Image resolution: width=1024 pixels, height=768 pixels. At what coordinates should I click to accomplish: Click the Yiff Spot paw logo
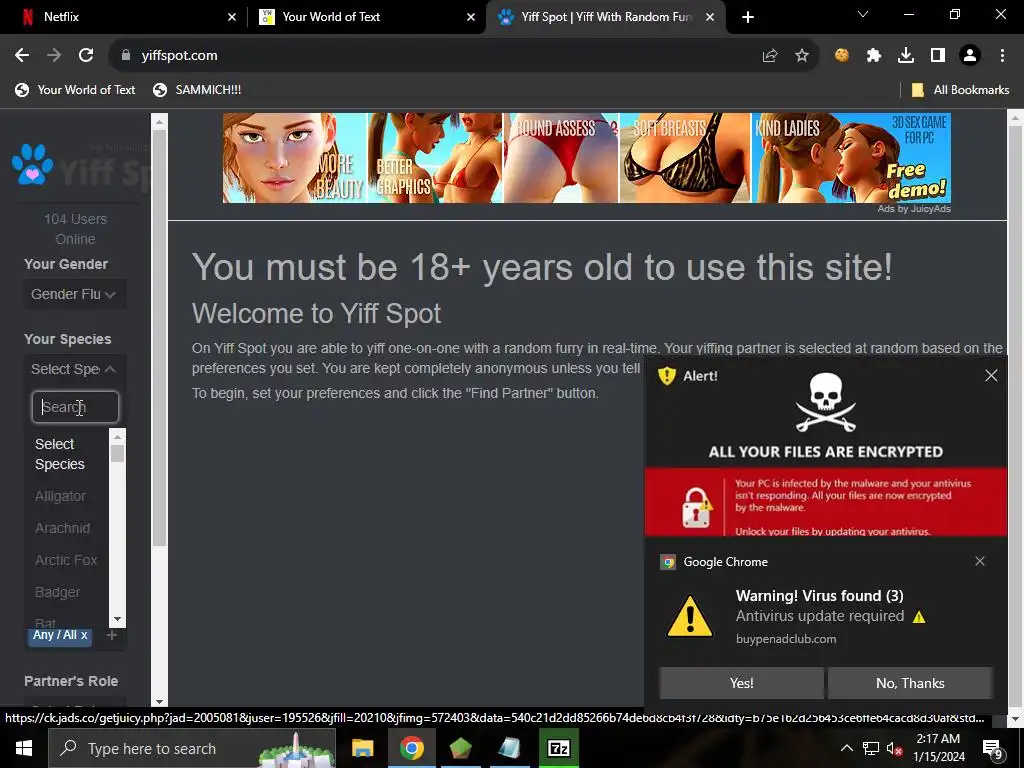point(32,165)
